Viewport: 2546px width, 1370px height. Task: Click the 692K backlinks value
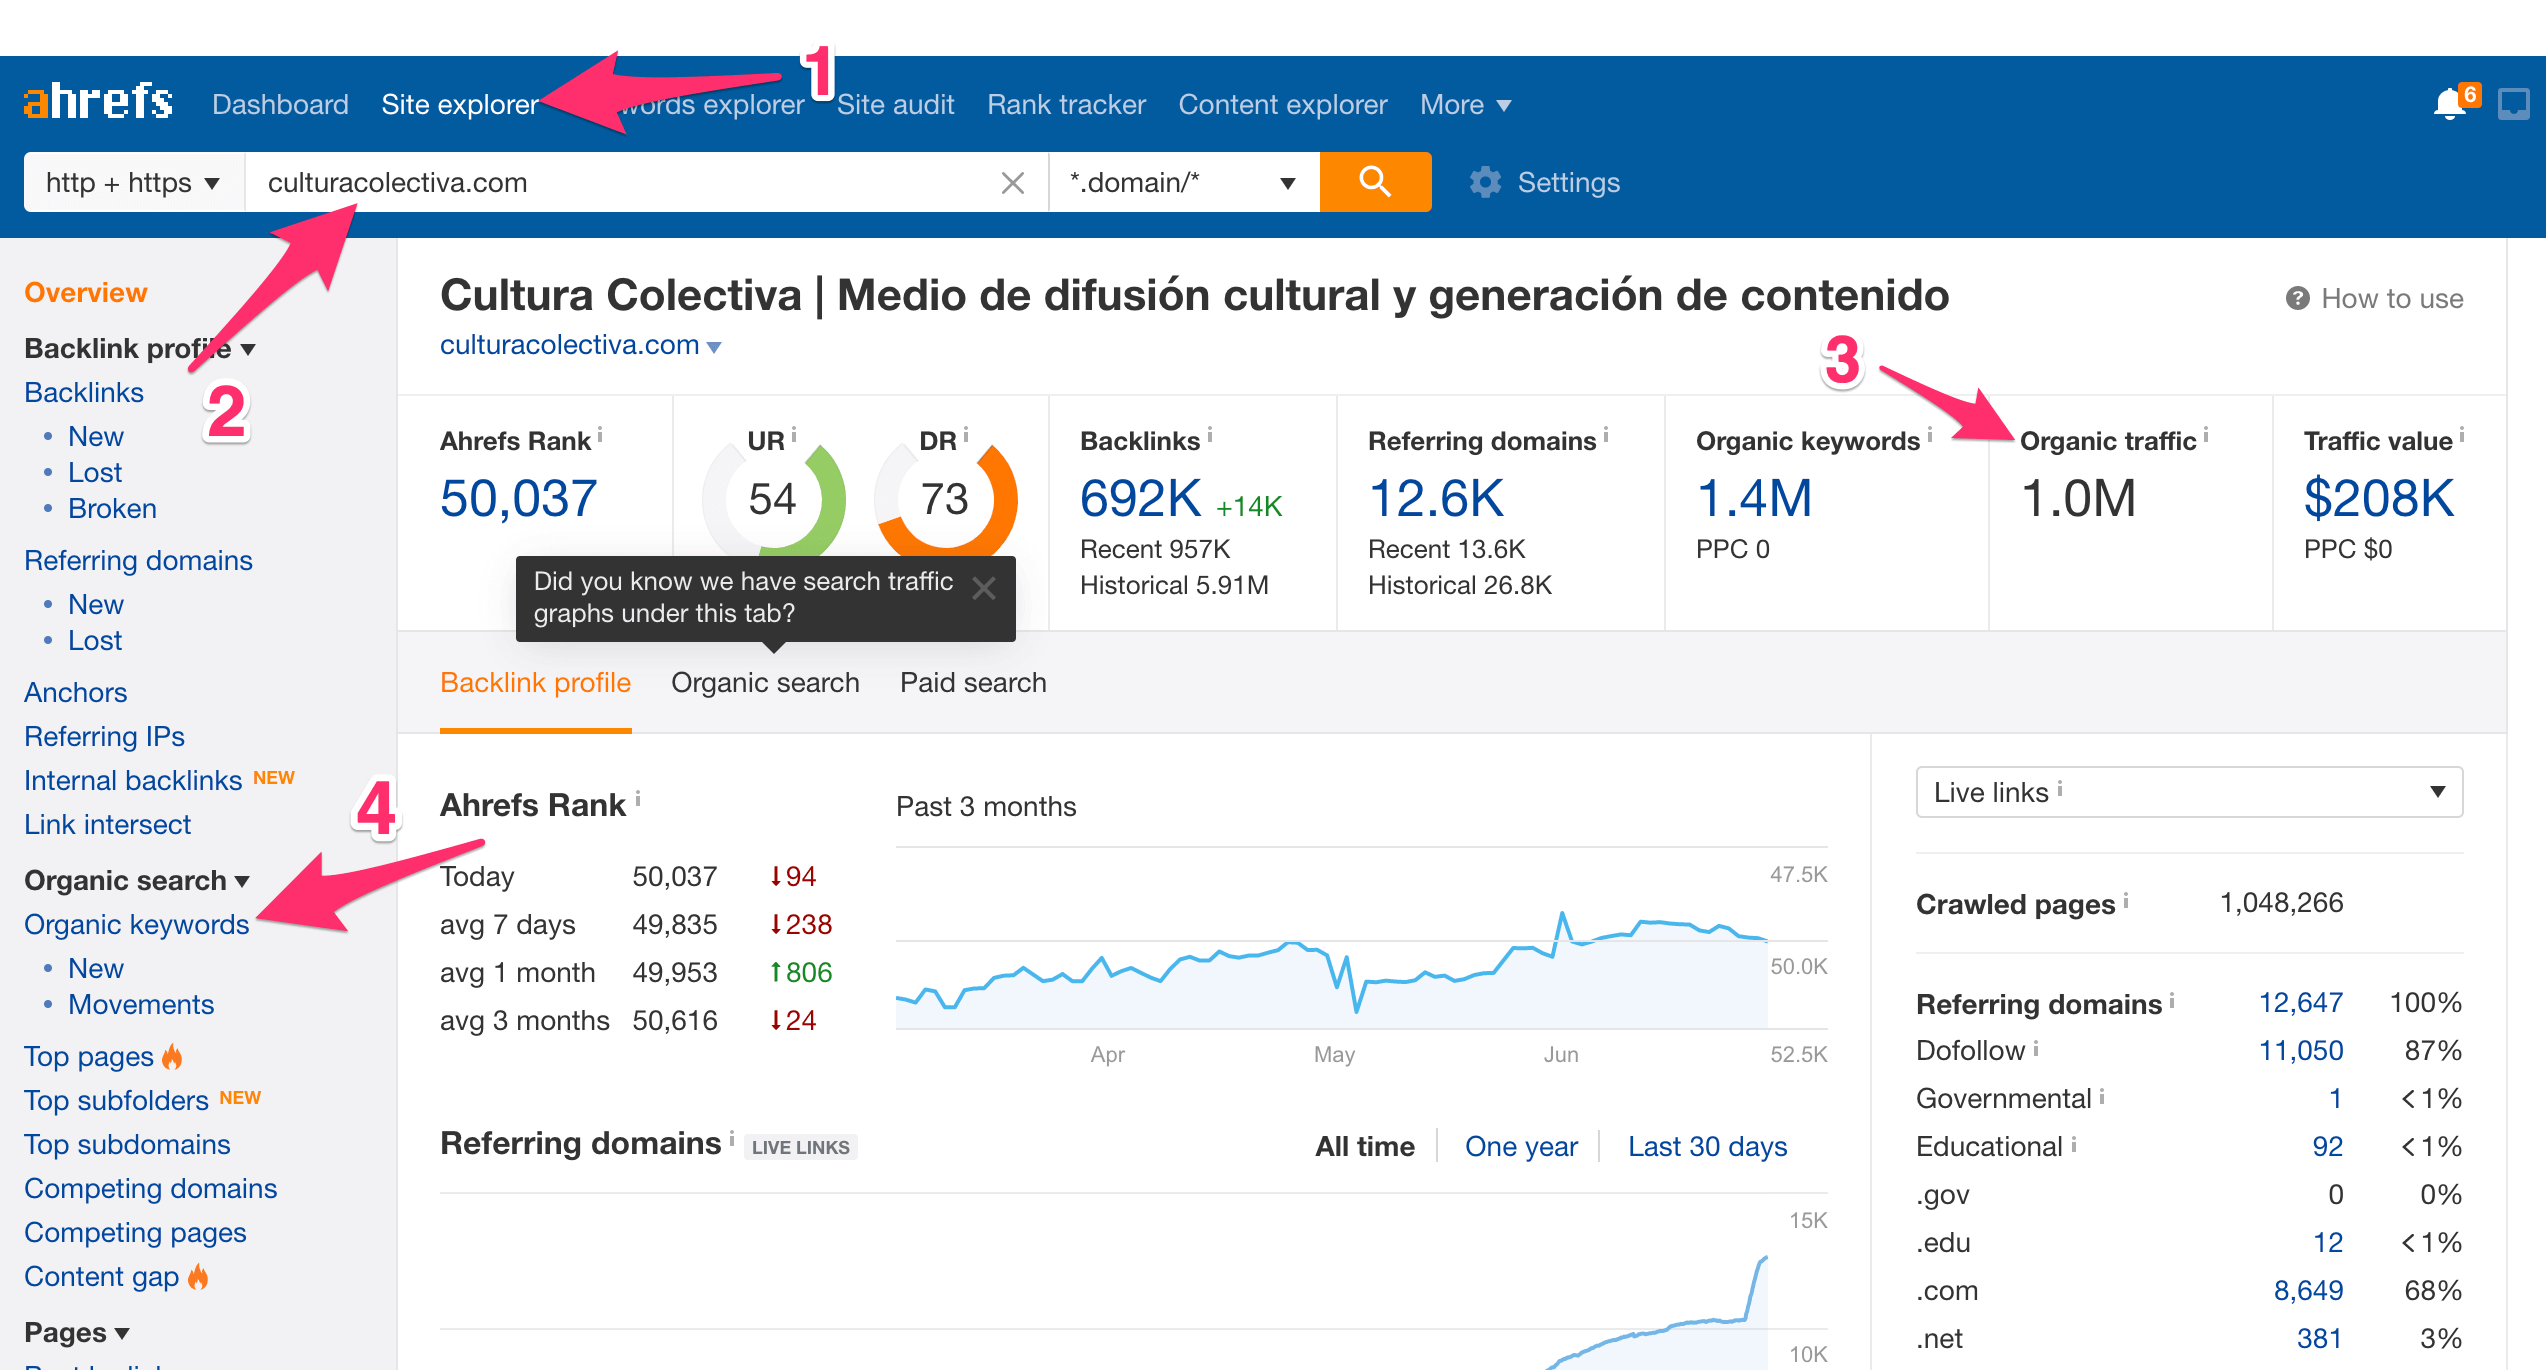click(x=1141, y=498)
